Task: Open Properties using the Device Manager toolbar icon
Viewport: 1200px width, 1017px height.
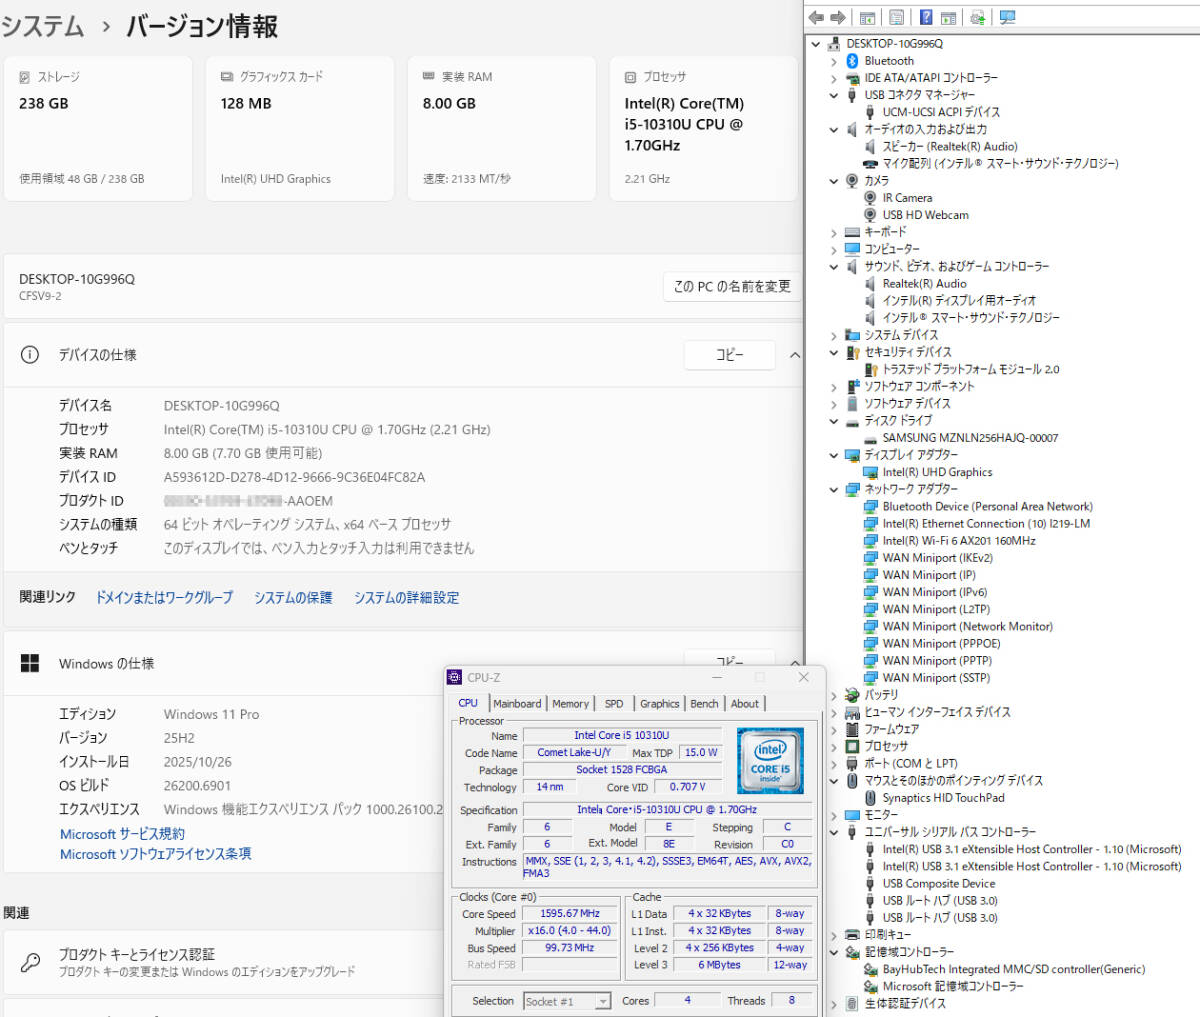Action: pyautogui.click(x=895, y=17)
